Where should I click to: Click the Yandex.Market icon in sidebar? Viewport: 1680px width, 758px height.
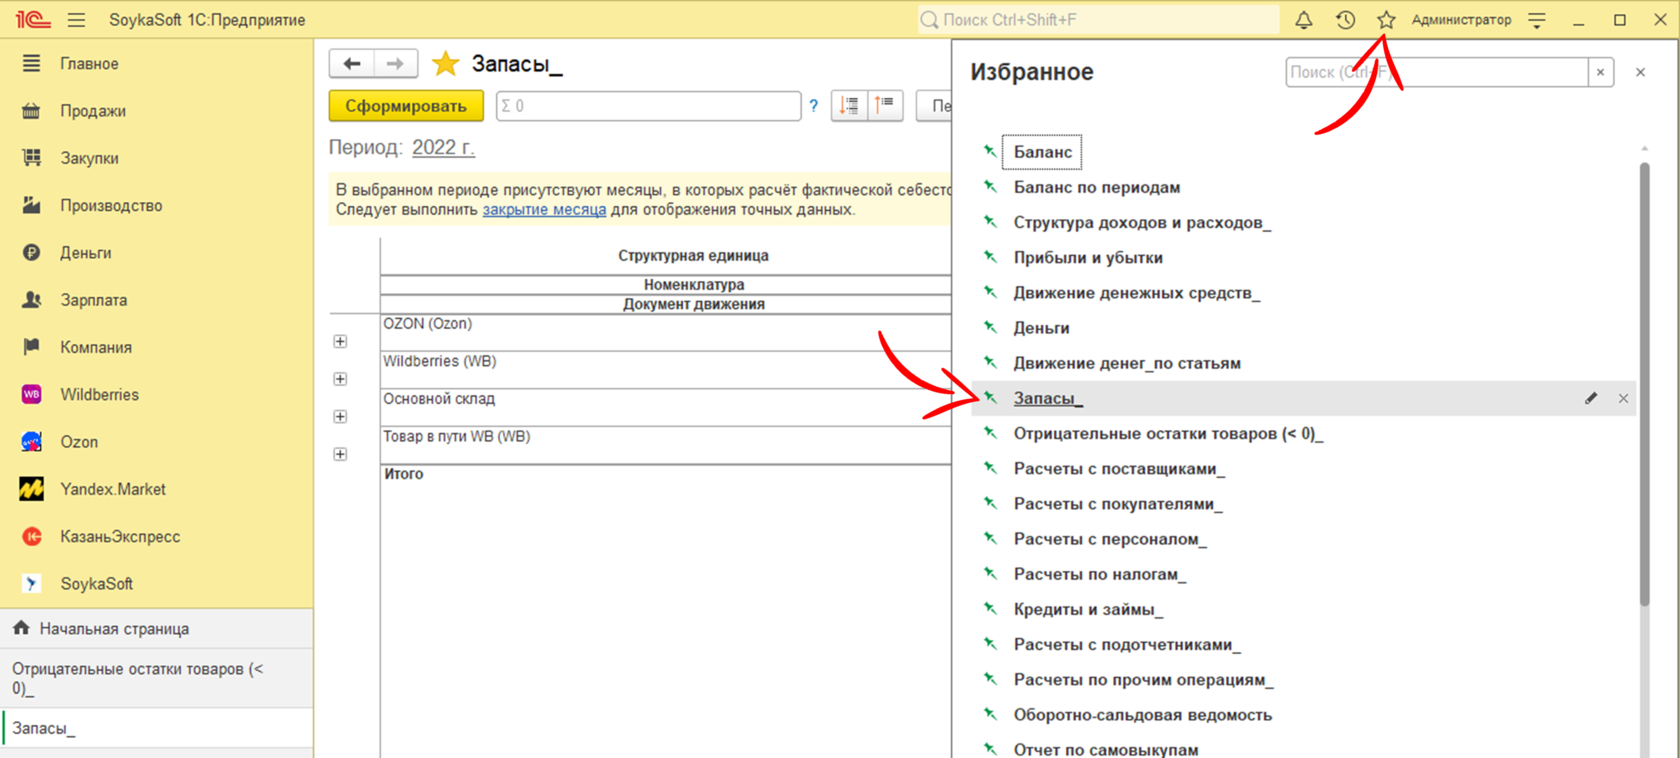point(32,489)
